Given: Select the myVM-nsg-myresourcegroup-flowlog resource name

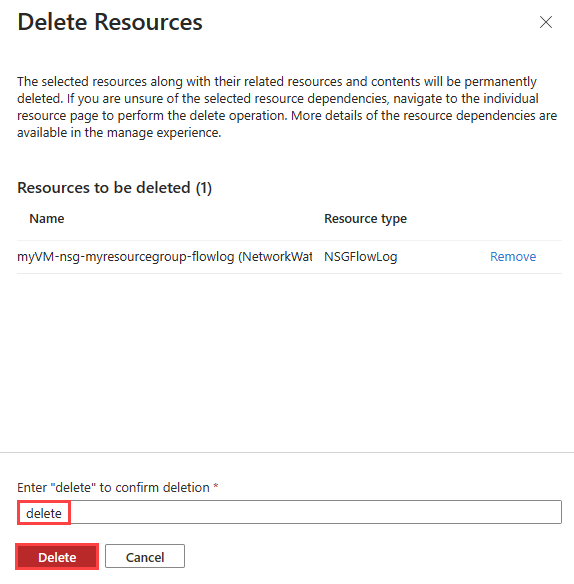Looking at the screenshot, I should [x=165, y=257].
